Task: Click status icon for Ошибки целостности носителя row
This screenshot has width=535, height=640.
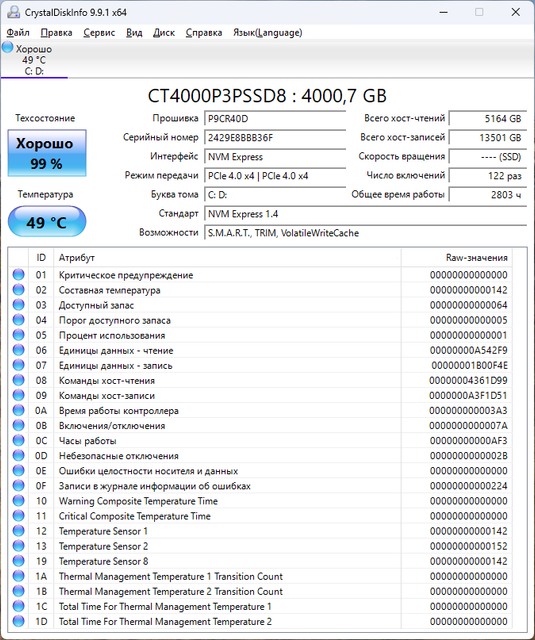Action: coord(18,471)
